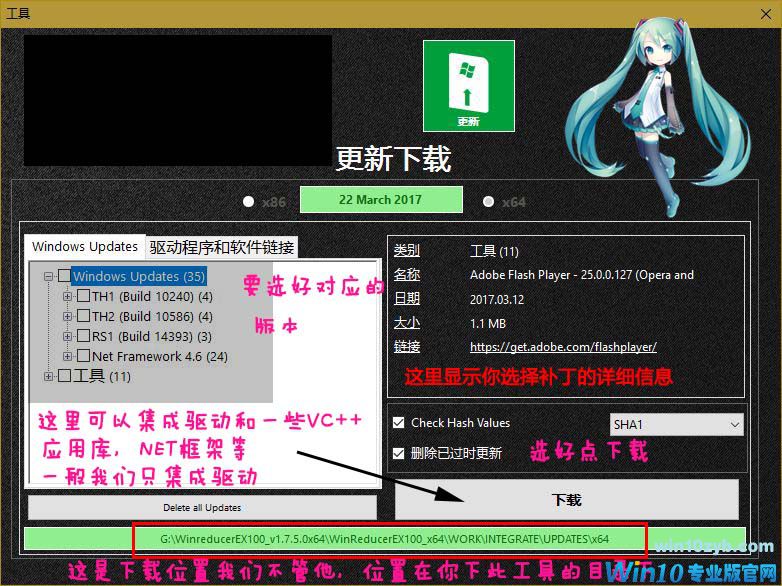
Task: Open the 驱动程序和软件链接 tab
Action: pyautogui.click(x=221, y=247)
